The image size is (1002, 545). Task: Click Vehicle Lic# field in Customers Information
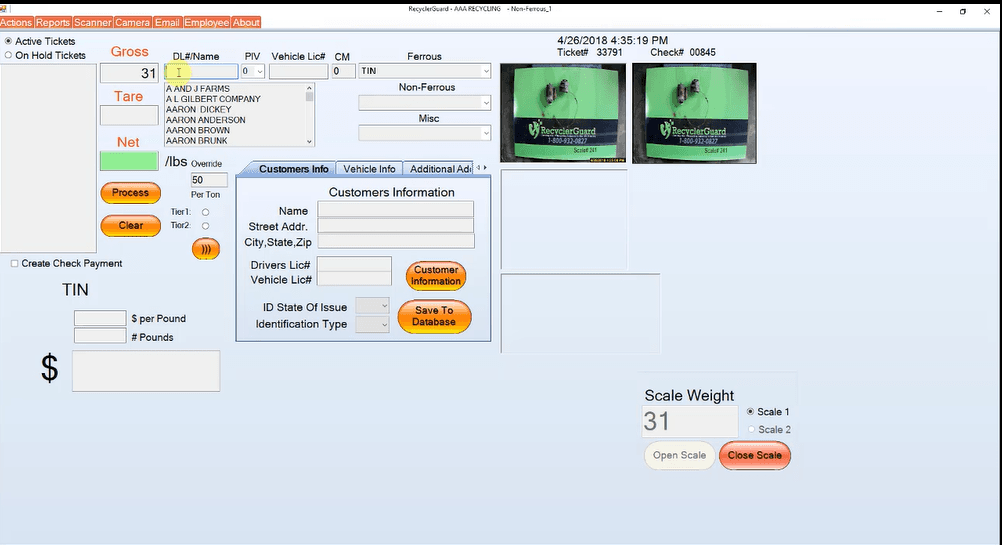point(355,279)
